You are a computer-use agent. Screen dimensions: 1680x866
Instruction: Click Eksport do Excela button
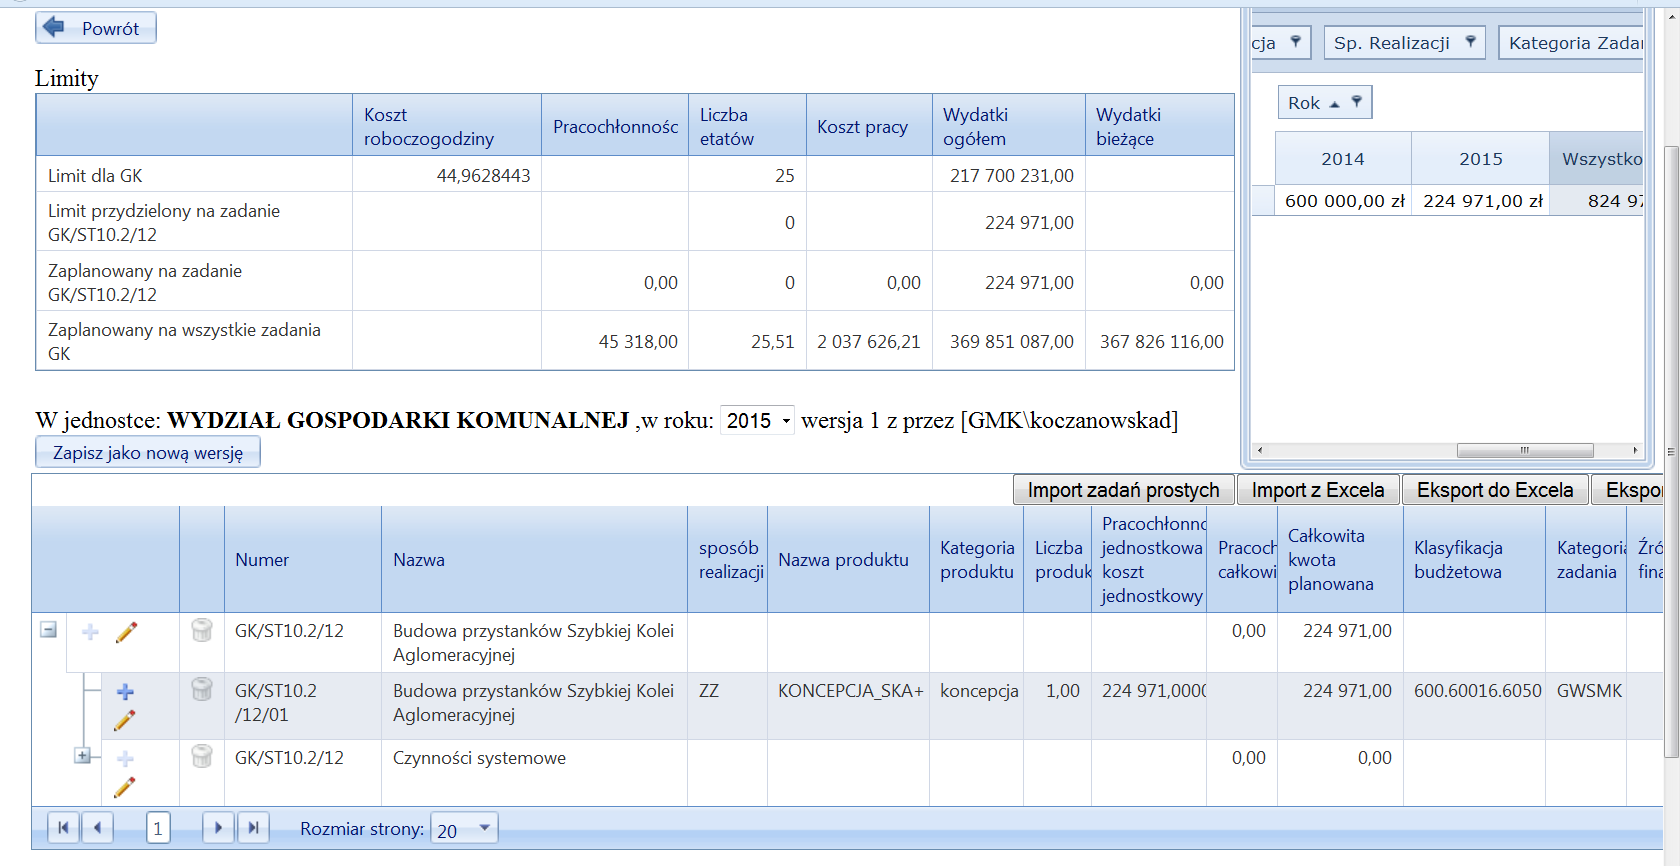coord(1495,490)
